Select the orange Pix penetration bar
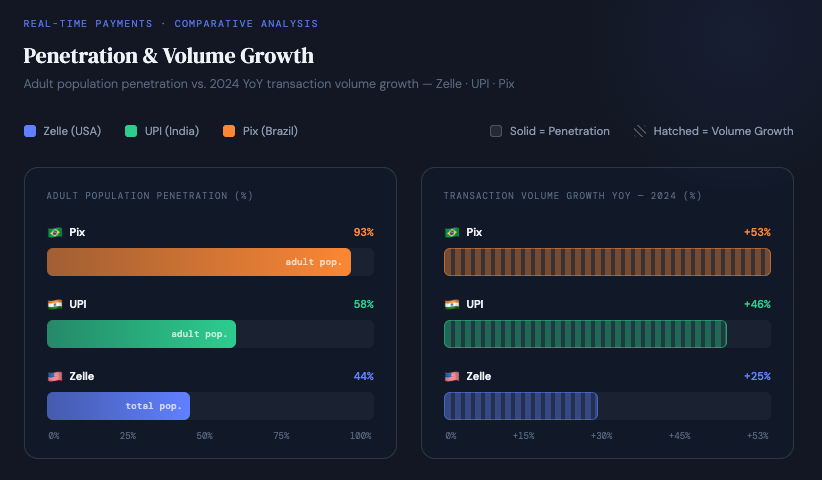 tap(199, 262)
